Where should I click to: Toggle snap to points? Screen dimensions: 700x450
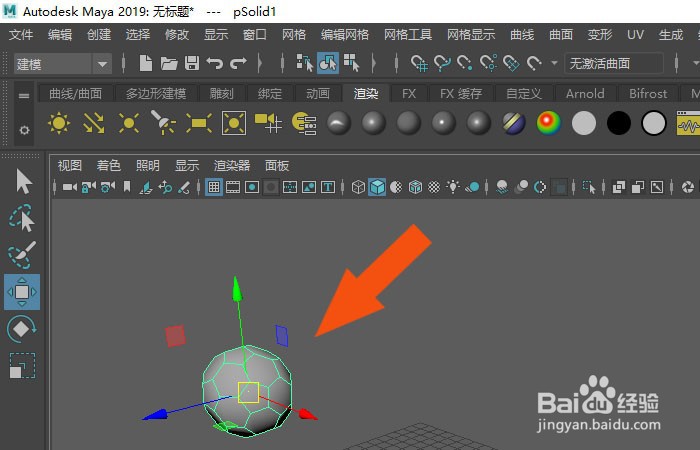(465, 63)
